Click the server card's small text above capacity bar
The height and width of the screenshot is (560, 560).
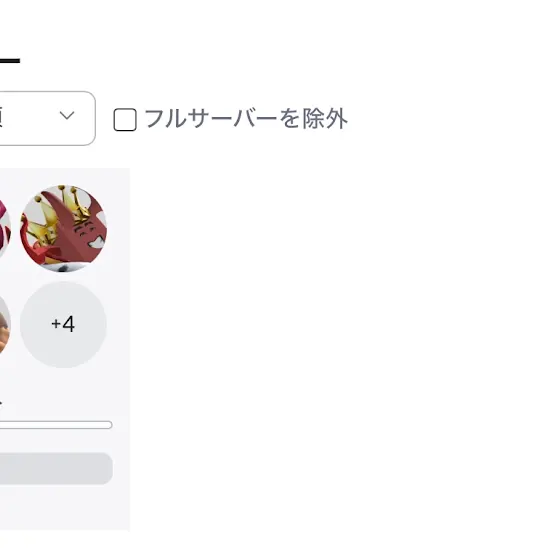tap(1, 404)
